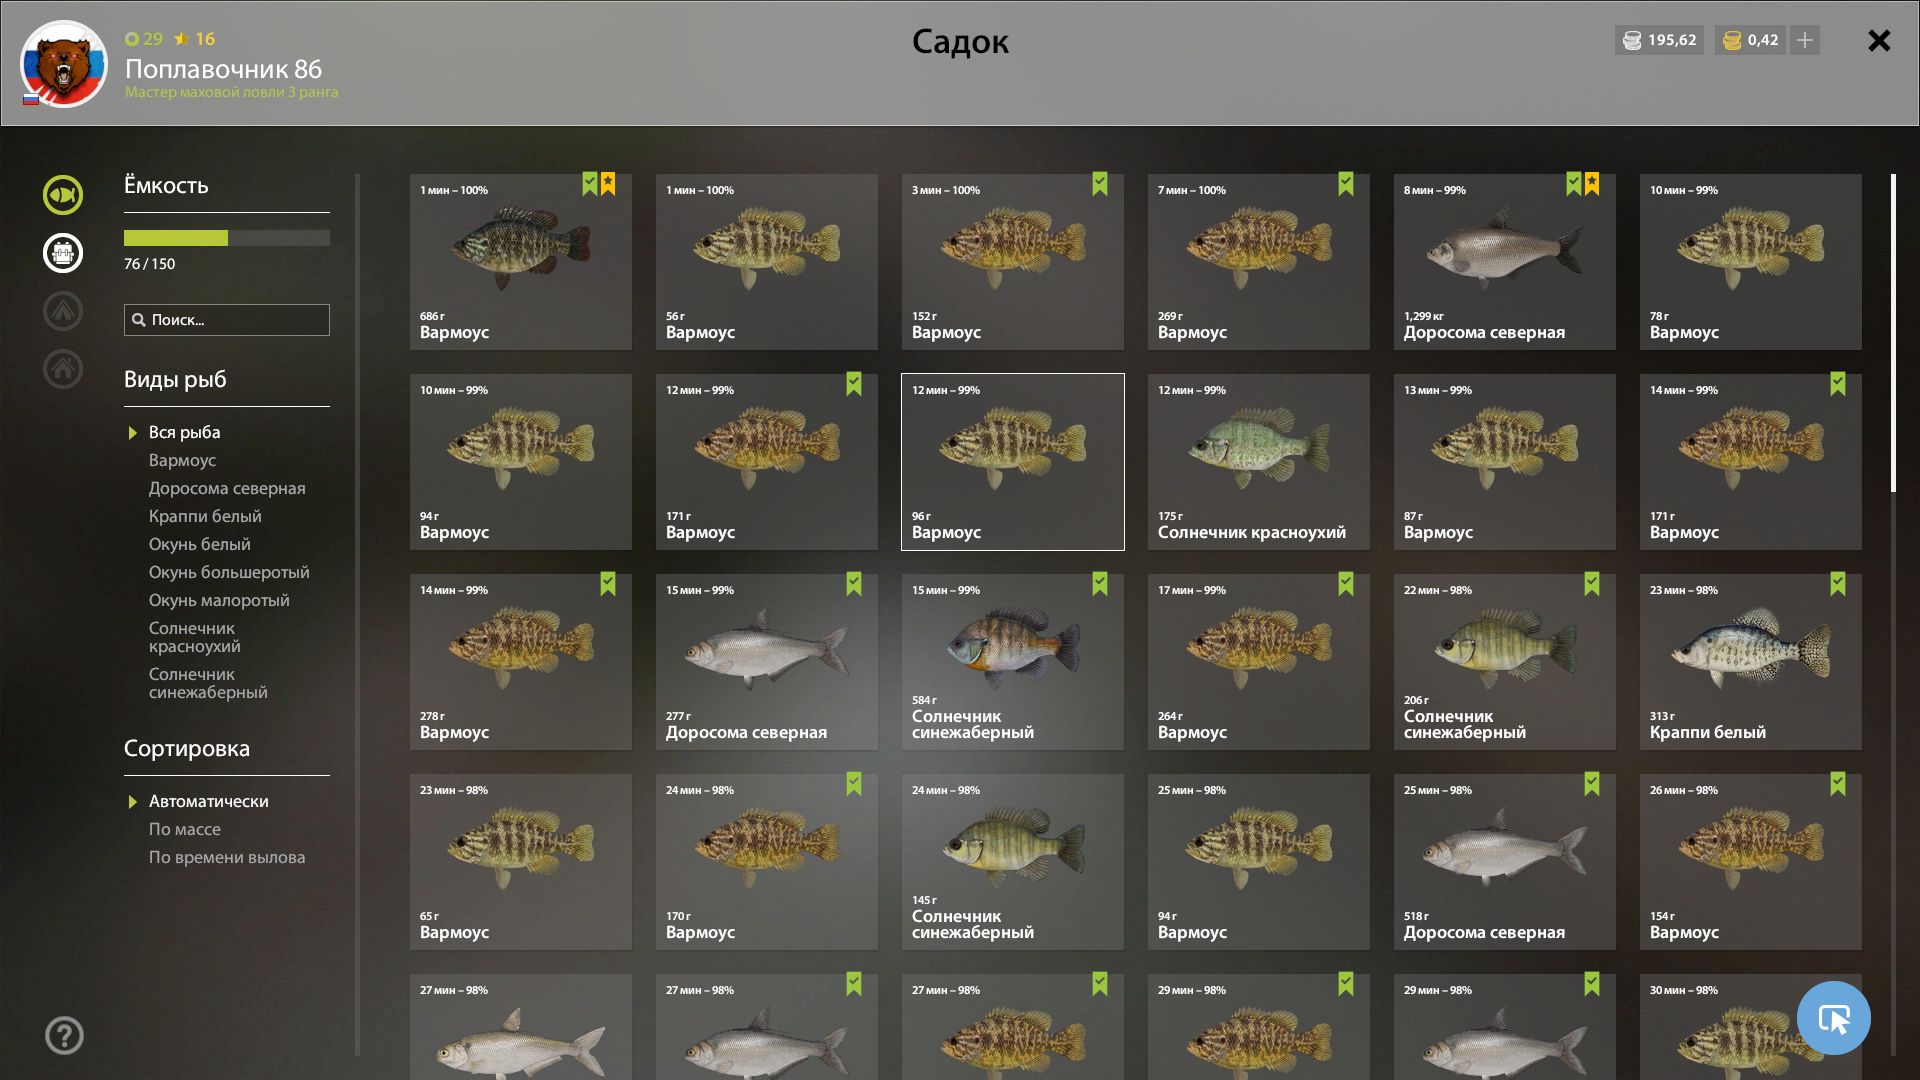This screenshot has height=1080, width=1920.
Task: Click the blue cursor selection button
Action: click(1833, 1018)
